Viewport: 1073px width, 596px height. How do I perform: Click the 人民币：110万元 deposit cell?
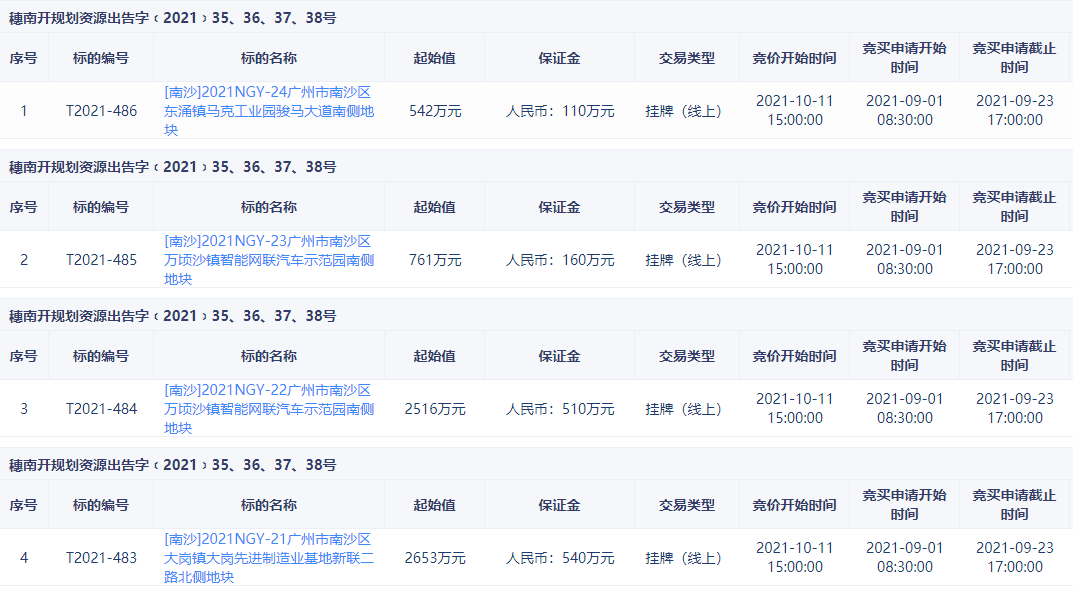(560, 111)
